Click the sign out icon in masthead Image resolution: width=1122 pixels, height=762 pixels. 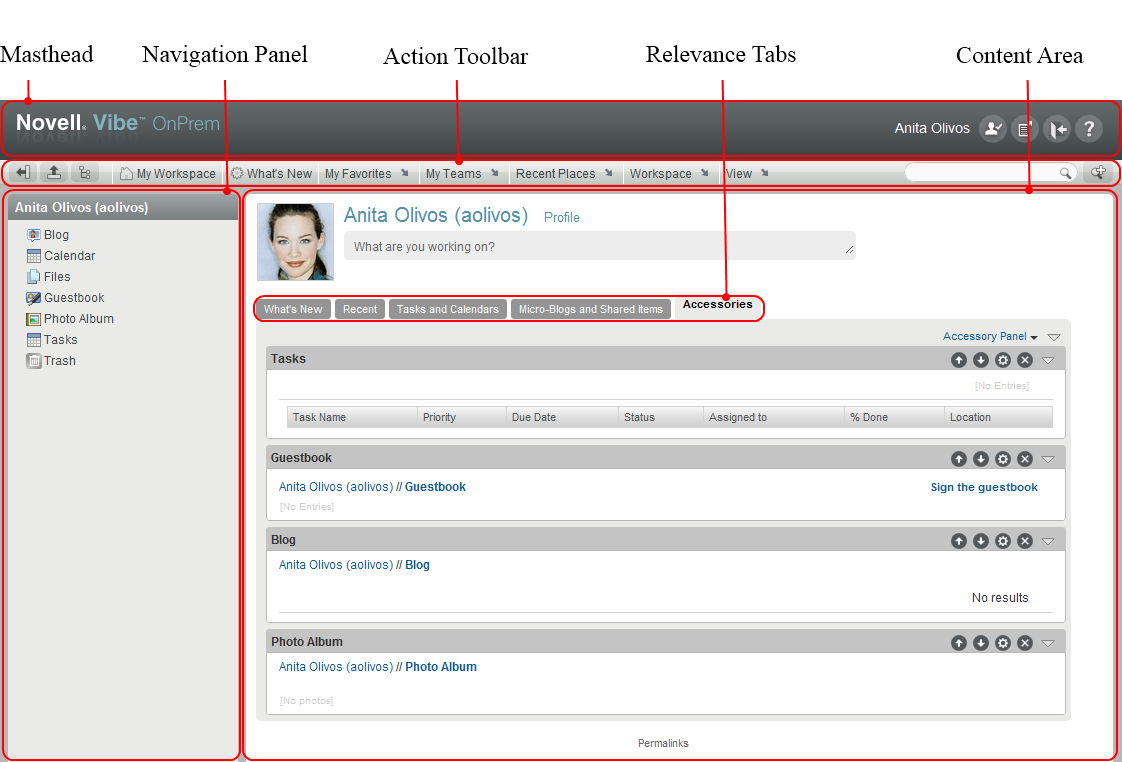(1057, 129)
